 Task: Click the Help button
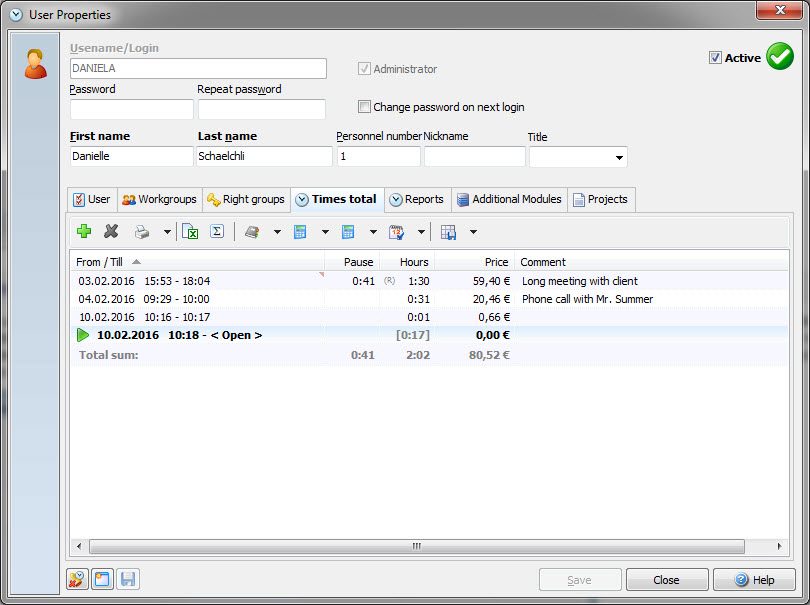click(754, 580)
